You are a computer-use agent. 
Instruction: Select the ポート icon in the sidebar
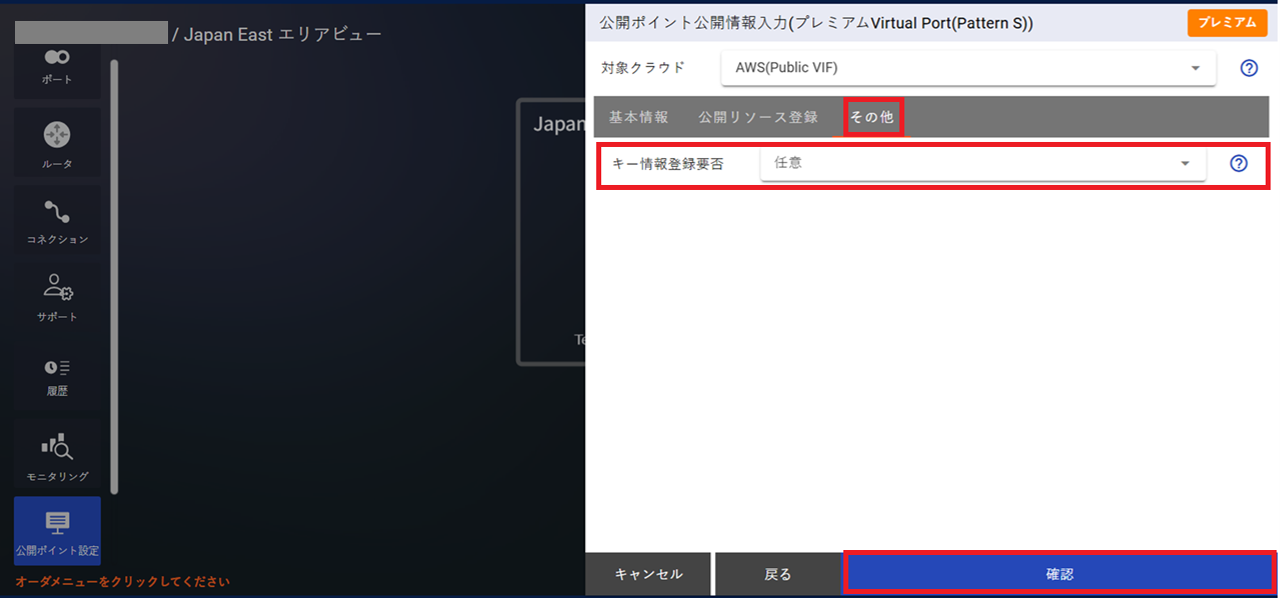point(56,70)
